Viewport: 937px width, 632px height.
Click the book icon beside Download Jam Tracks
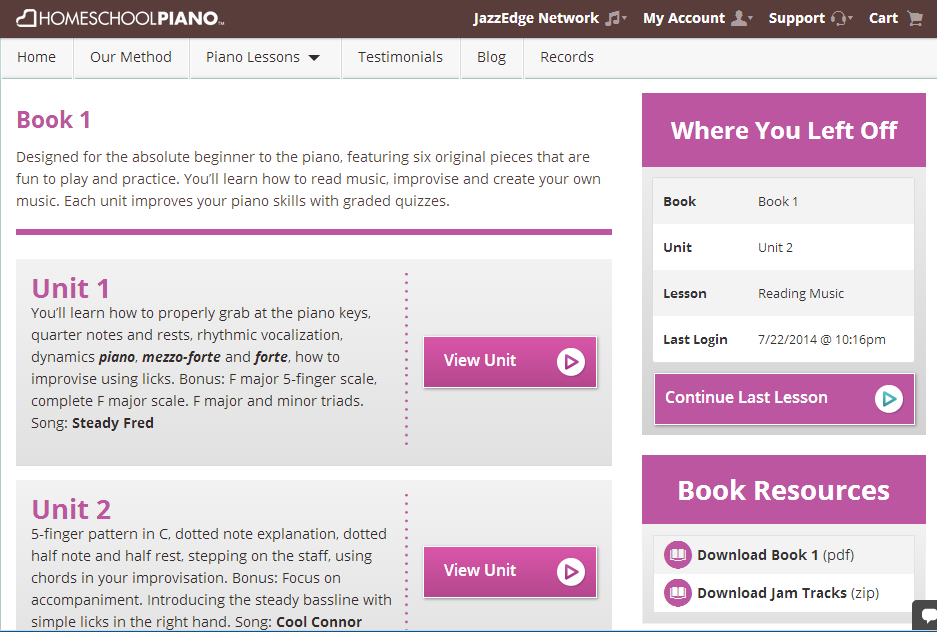[678, 593]
